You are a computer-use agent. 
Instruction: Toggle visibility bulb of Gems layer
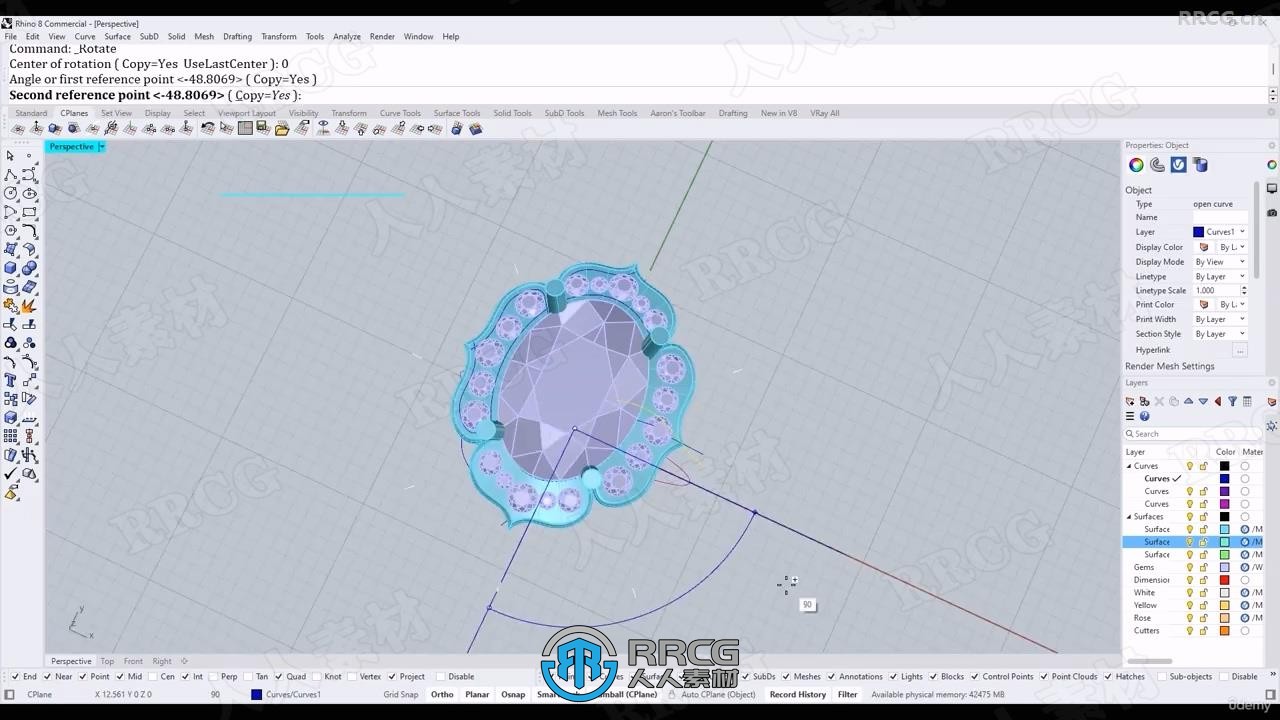pos(1189,567)
